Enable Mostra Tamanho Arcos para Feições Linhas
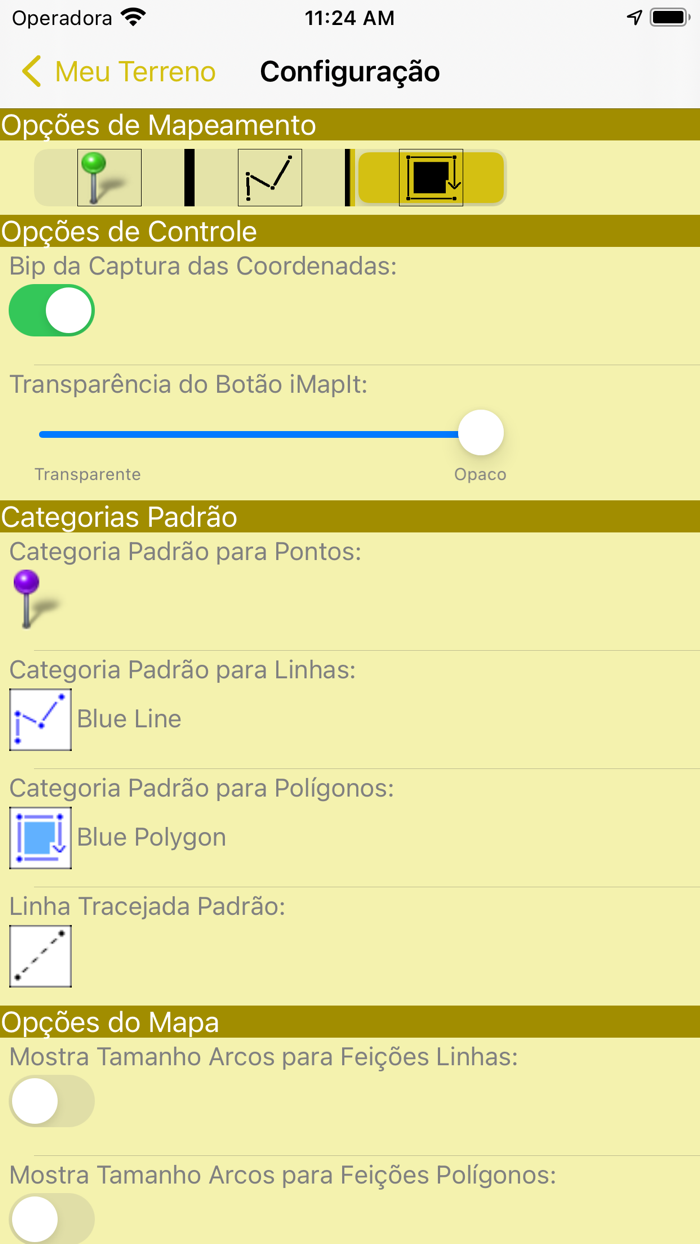This screenshot has height=1244, width=700. click(51, 1100)
